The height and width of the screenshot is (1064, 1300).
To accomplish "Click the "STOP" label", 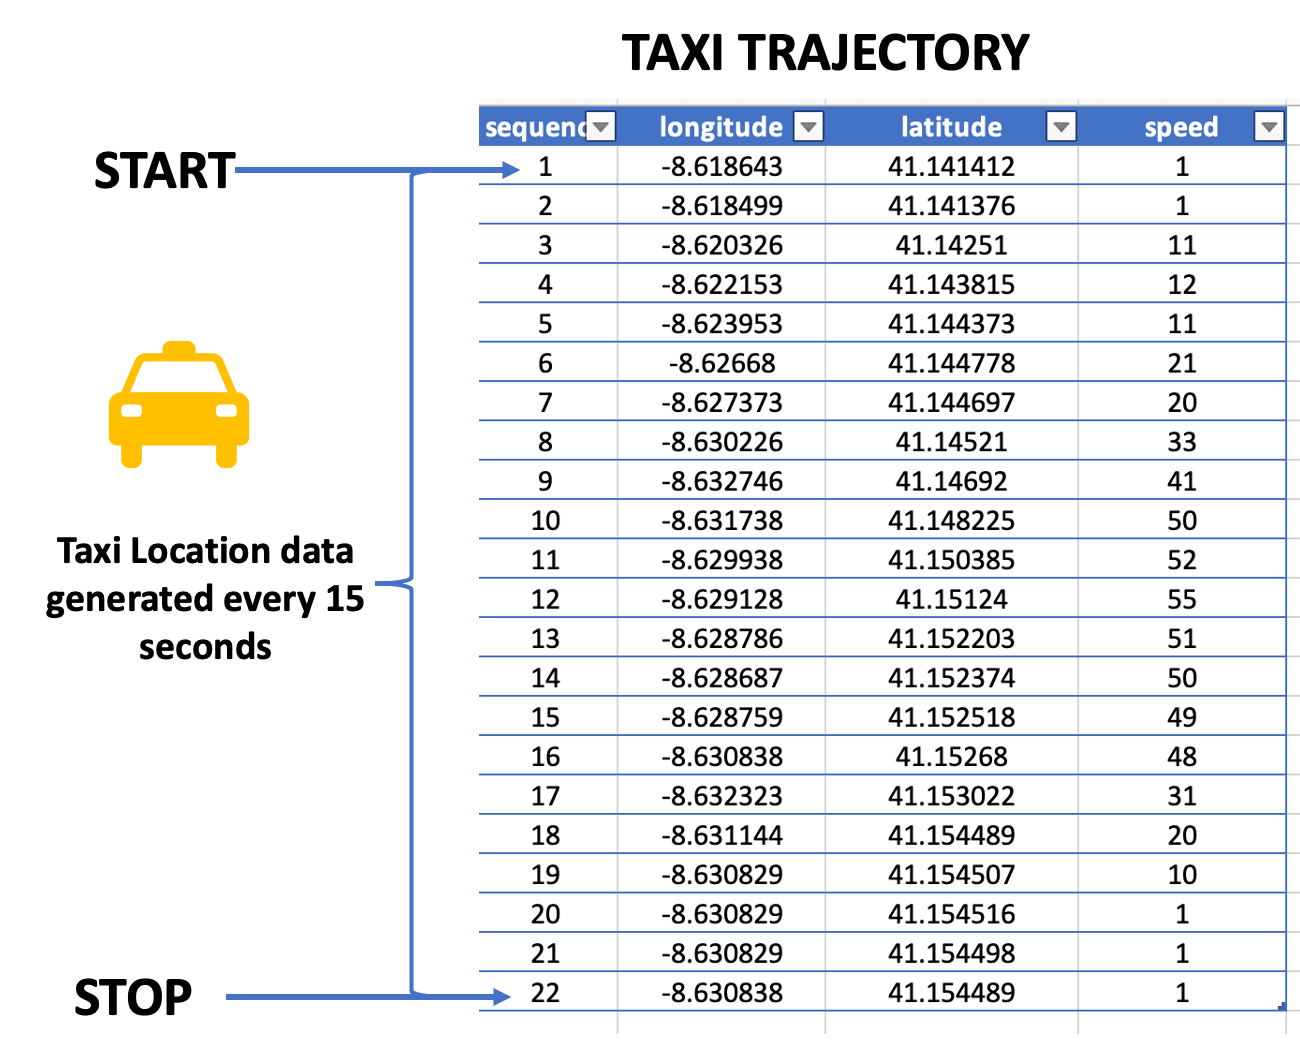I will [x=133, y=998].
